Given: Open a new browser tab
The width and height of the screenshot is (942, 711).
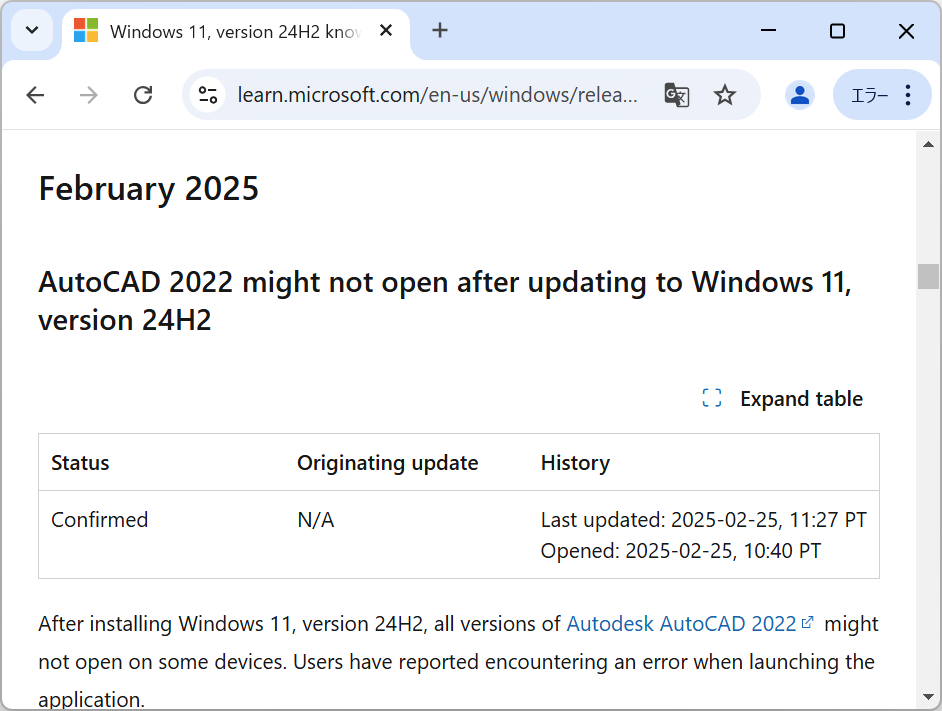Looking at the screenshot, I should (x=440, y=30).
